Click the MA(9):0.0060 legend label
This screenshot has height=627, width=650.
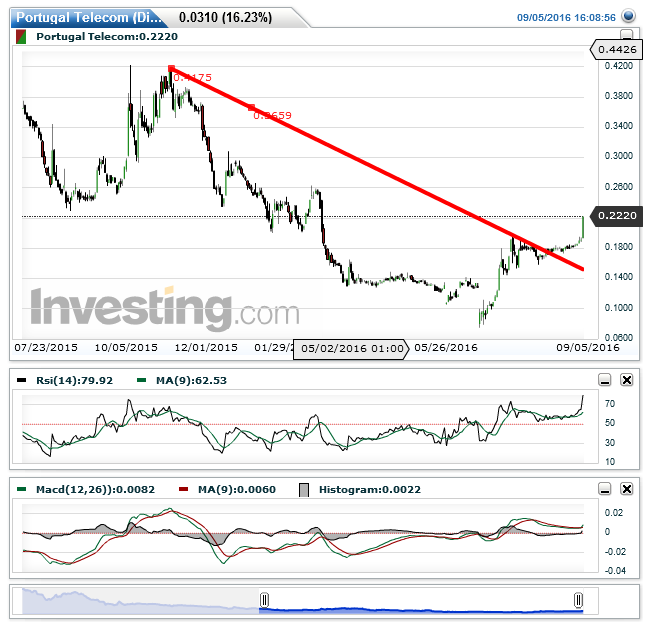pyautogui.click(x=237, y=489)
